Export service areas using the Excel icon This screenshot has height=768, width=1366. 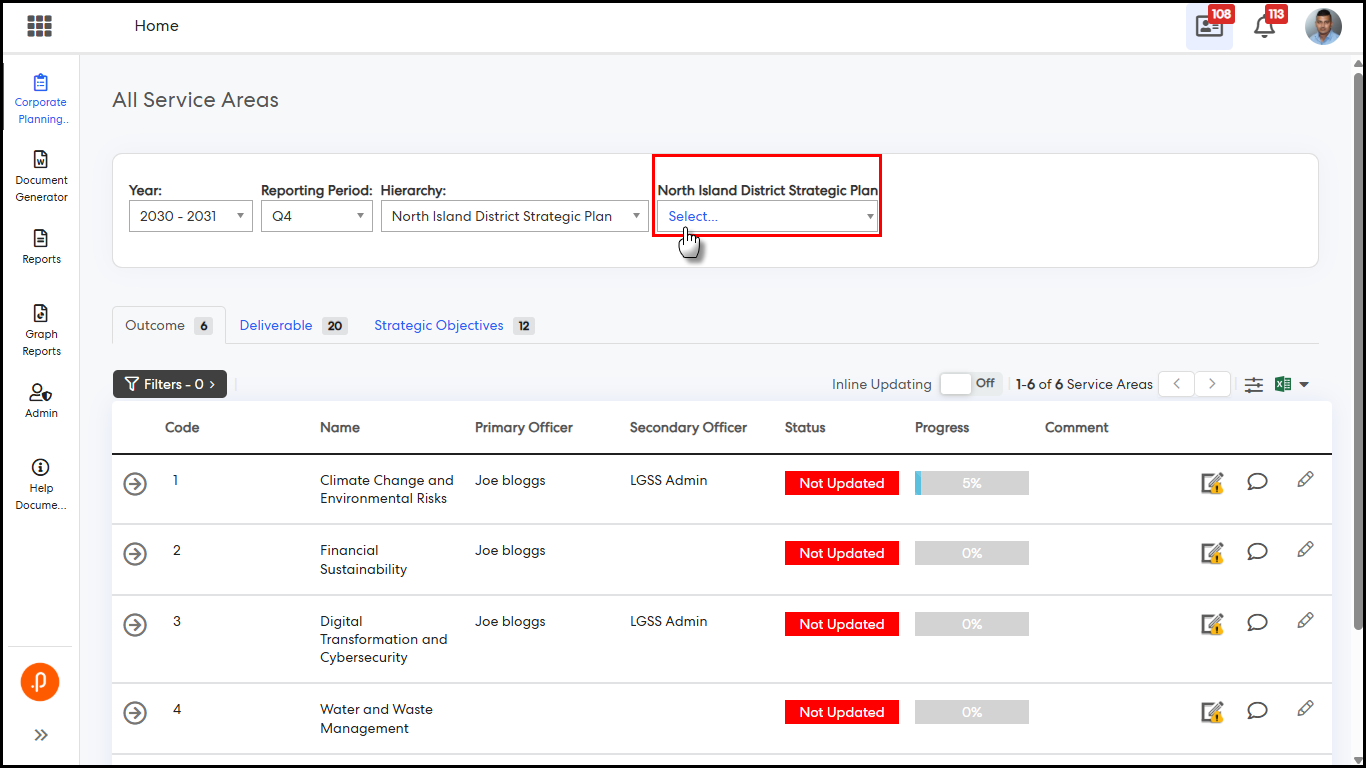tap(1284, 384)
